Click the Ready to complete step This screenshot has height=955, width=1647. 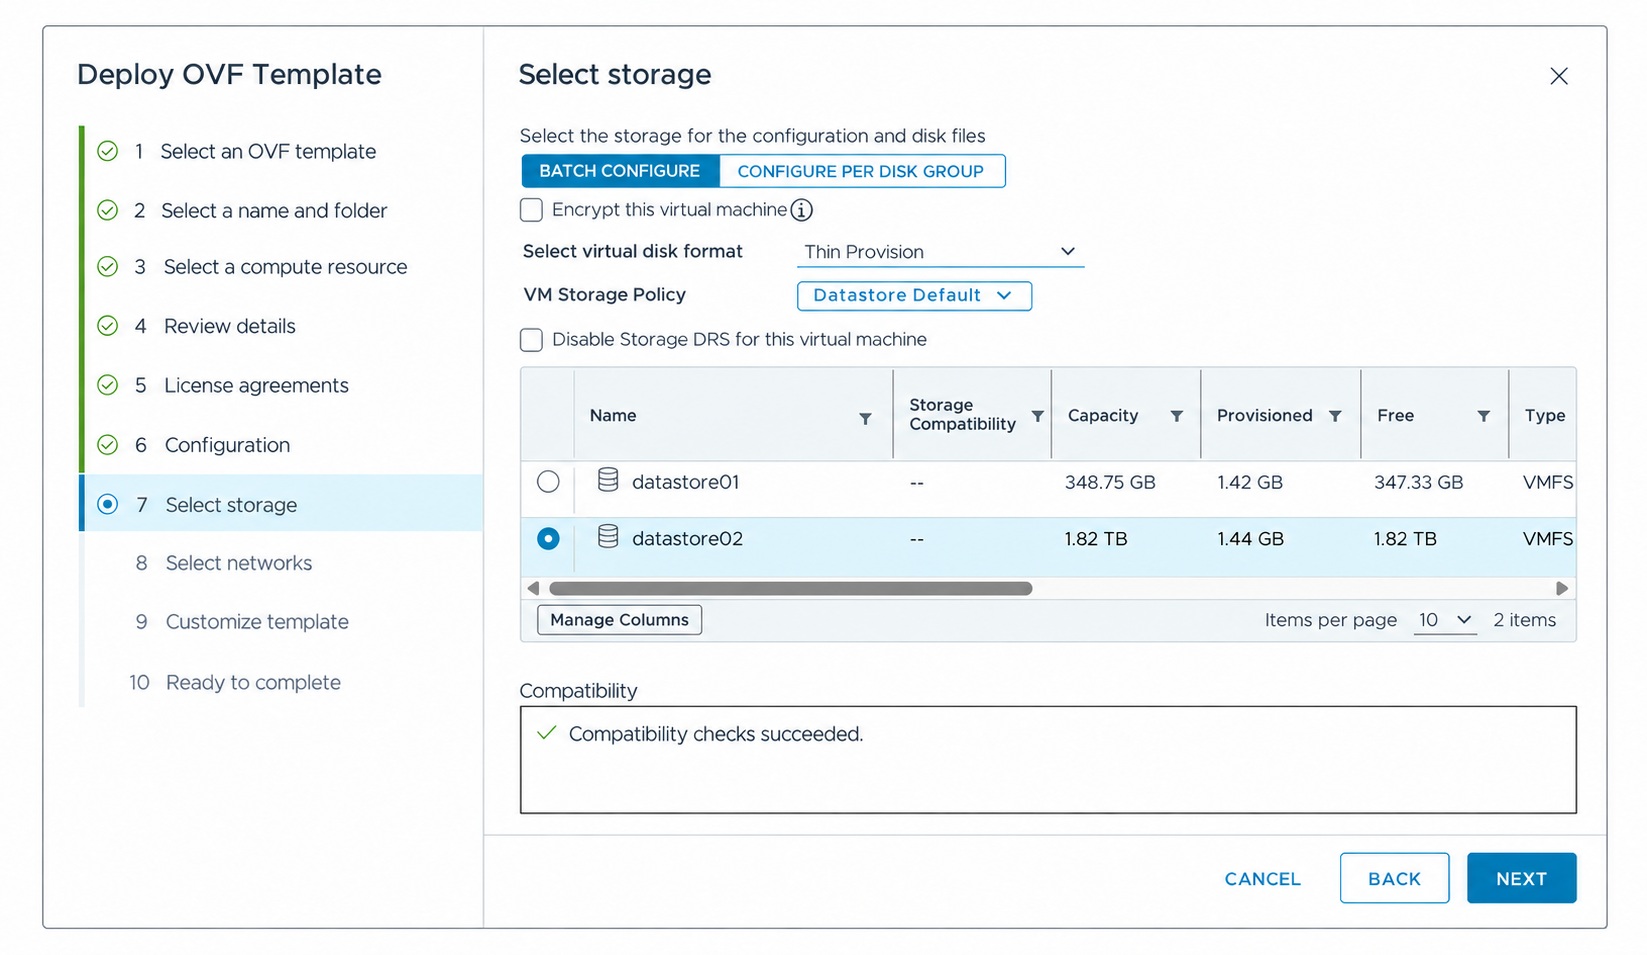(x=253, y=683)
